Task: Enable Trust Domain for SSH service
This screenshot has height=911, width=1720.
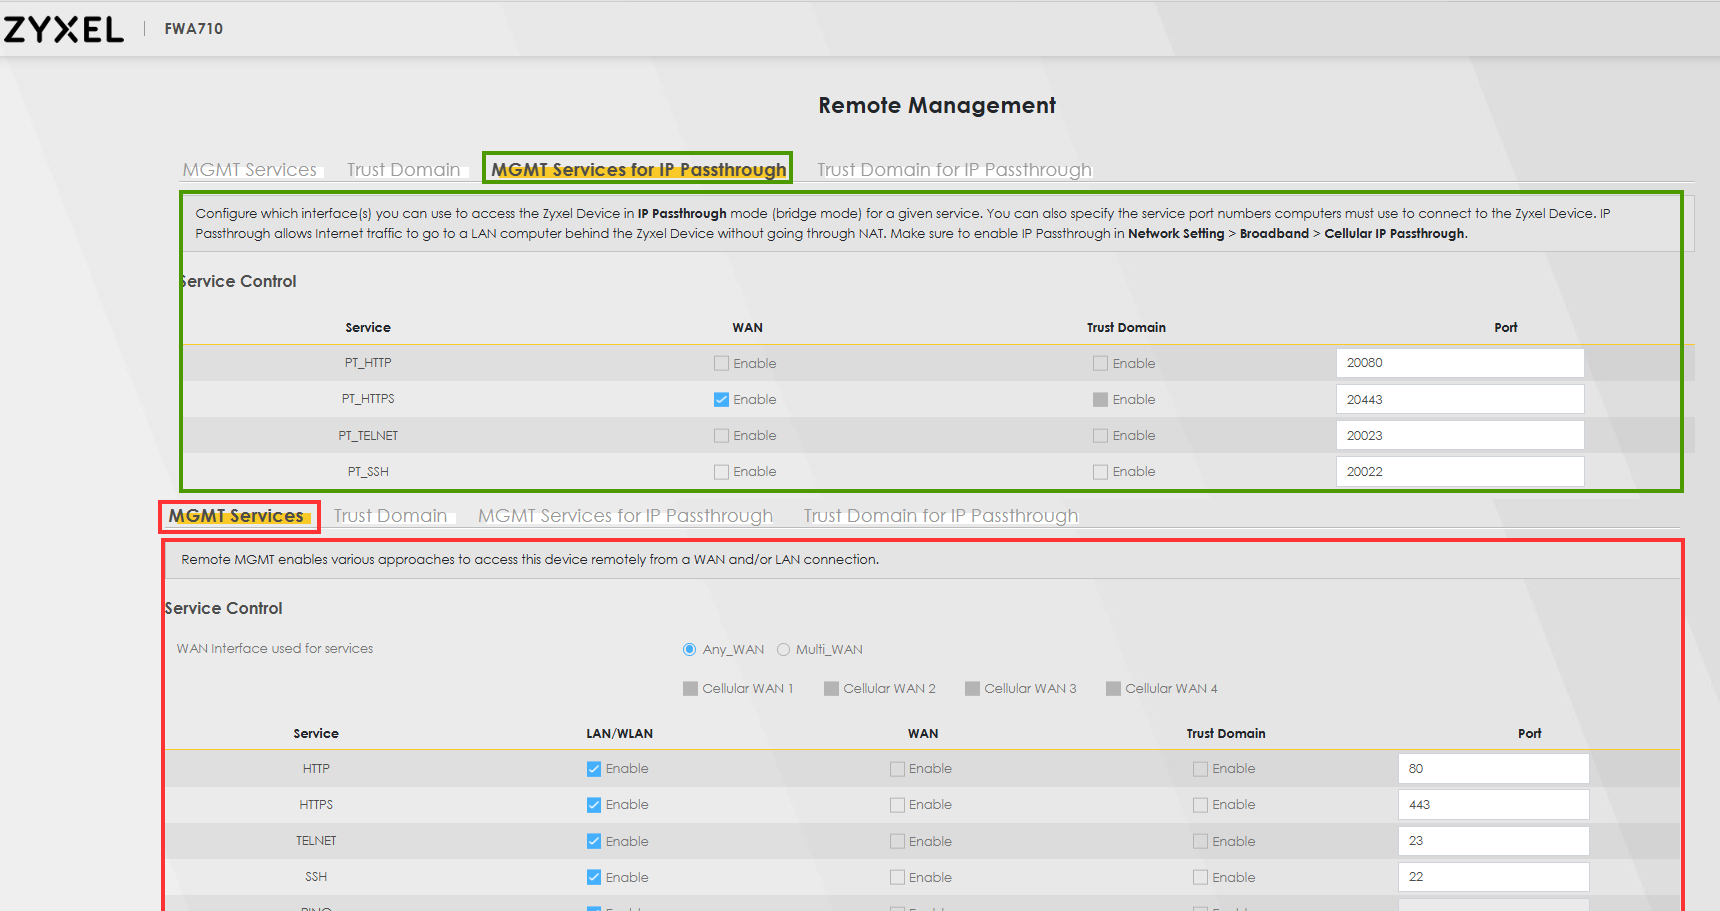Action: (1200, 878)
